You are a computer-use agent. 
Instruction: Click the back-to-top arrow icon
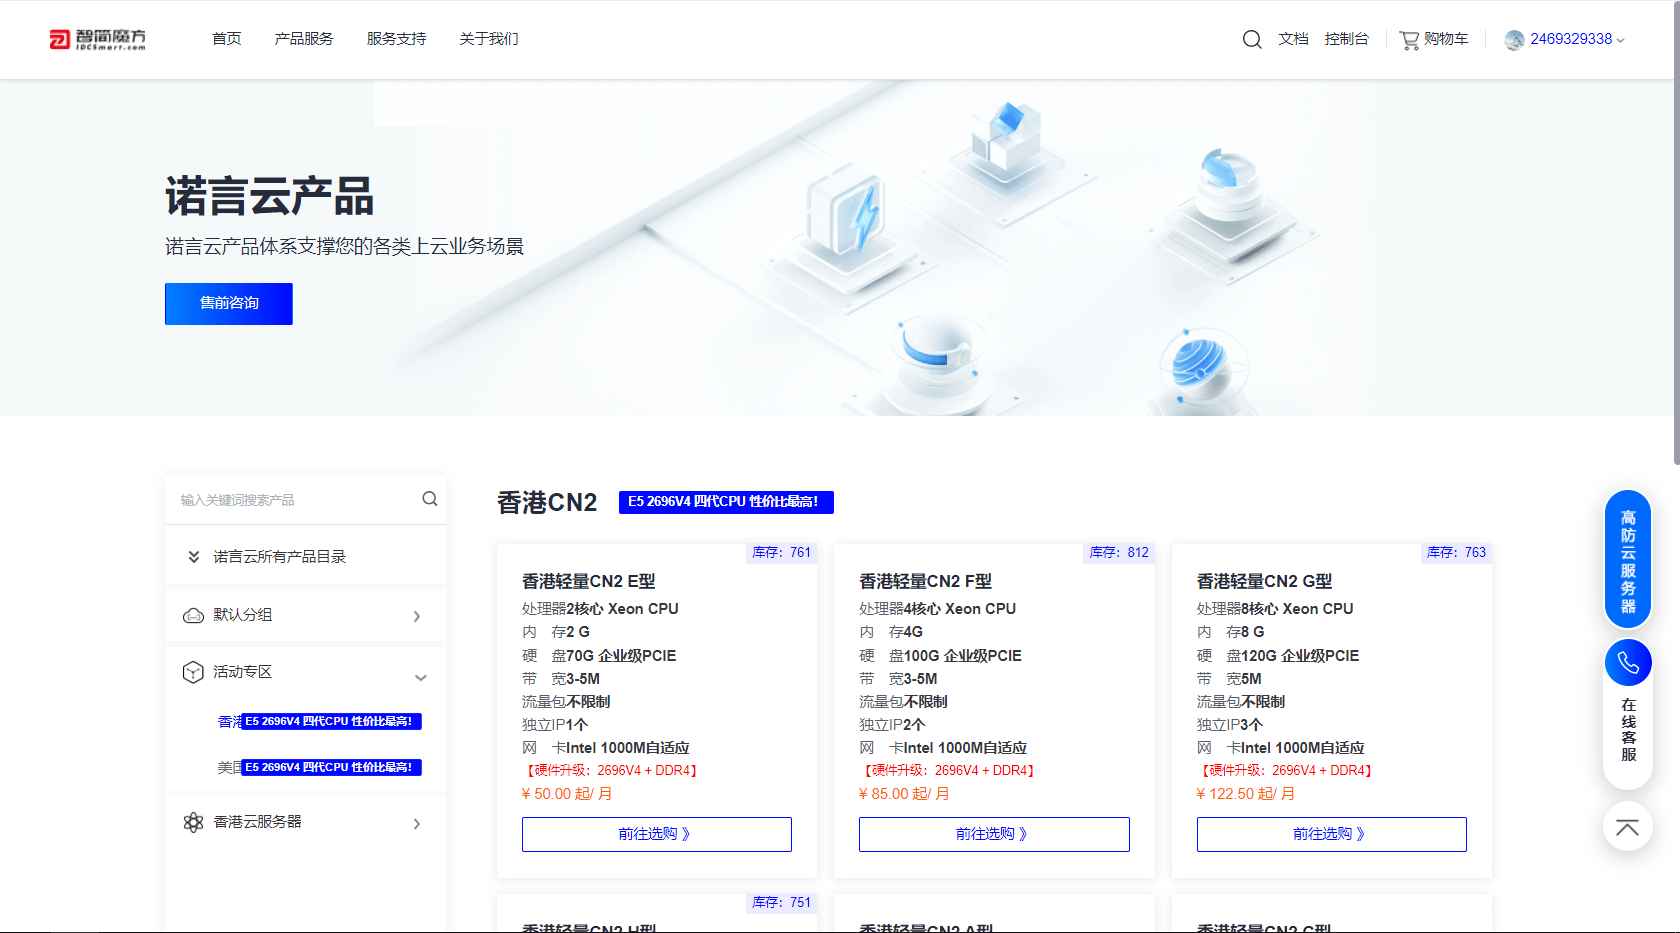click(1627, 827)
